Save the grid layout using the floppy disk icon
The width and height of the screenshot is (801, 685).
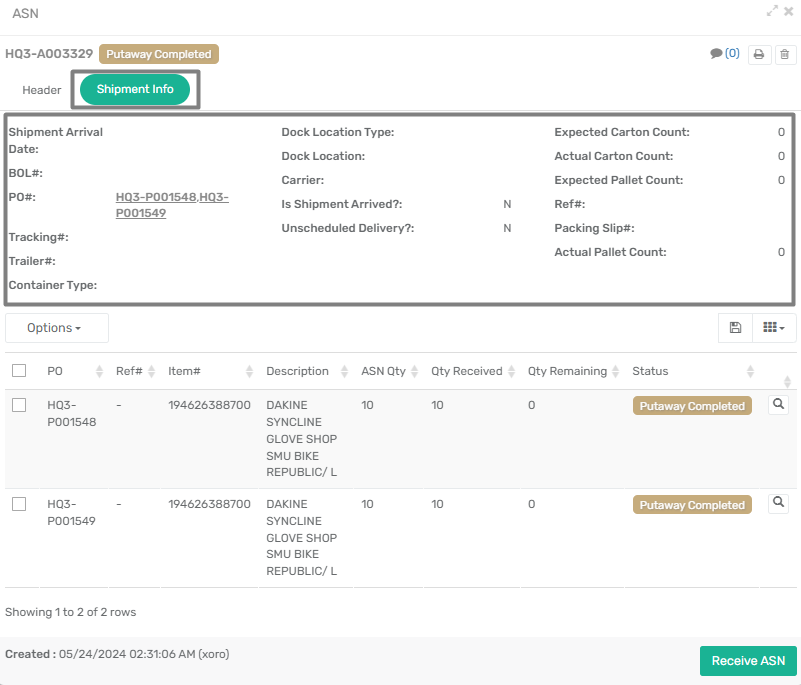(x=735, y=327)
